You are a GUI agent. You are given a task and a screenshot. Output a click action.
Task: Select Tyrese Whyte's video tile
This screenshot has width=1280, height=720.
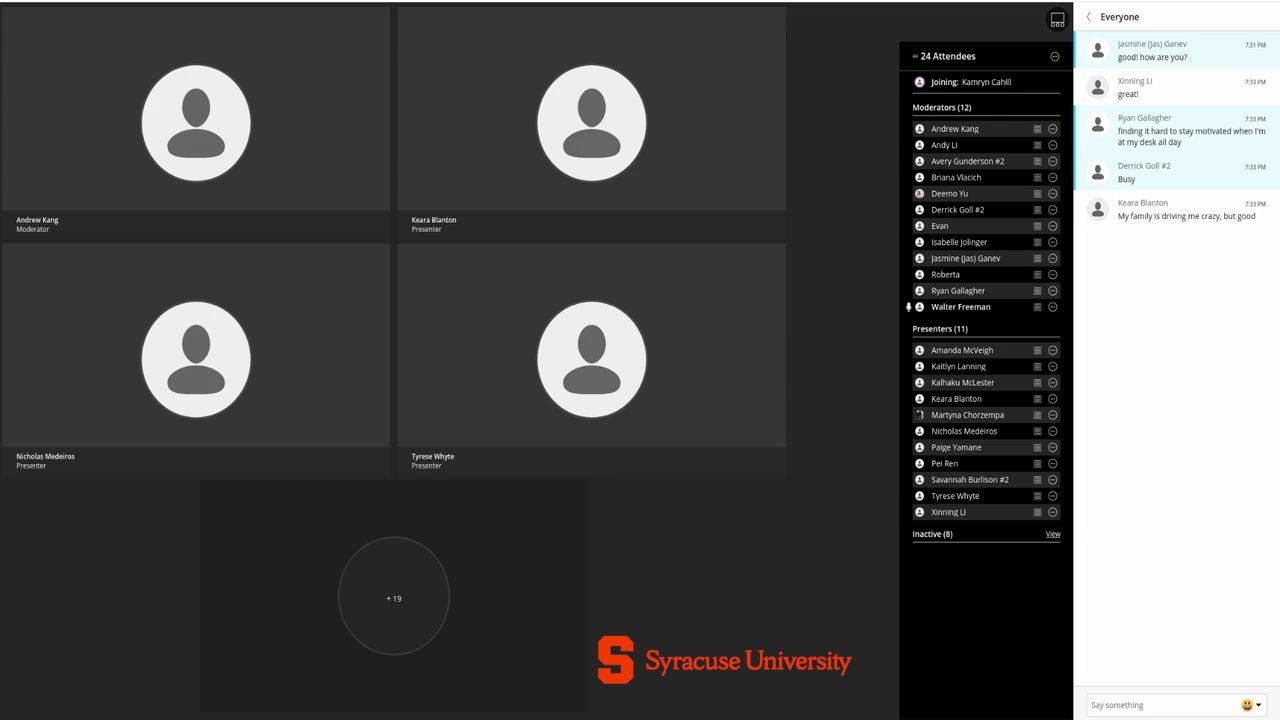click(592, 360)
